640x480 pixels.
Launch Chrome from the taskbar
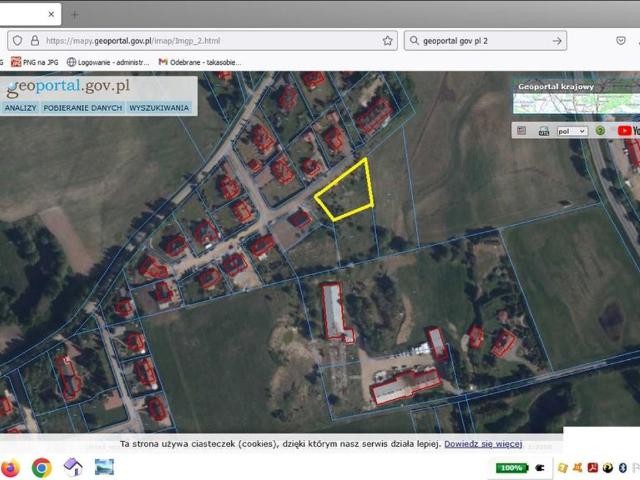(x=42, y=467)
